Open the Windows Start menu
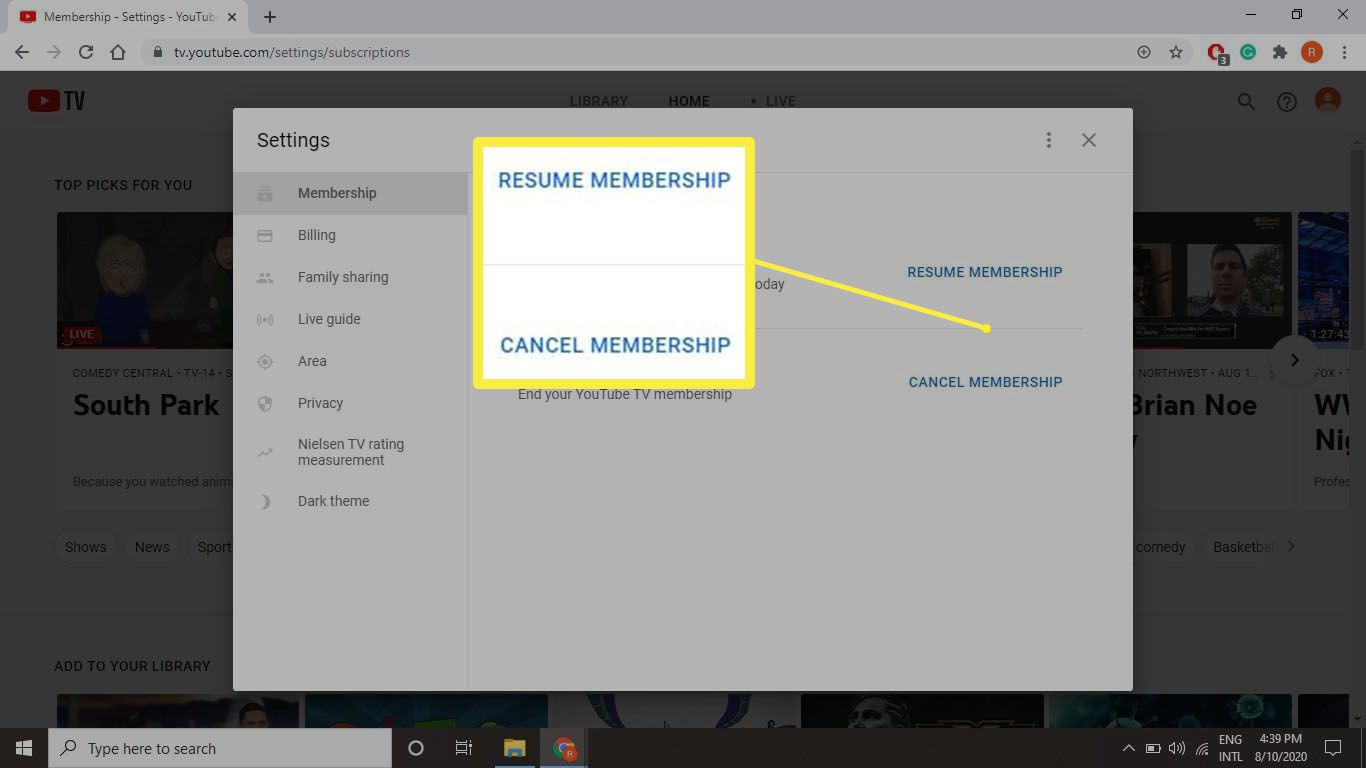 pos(24,748)
